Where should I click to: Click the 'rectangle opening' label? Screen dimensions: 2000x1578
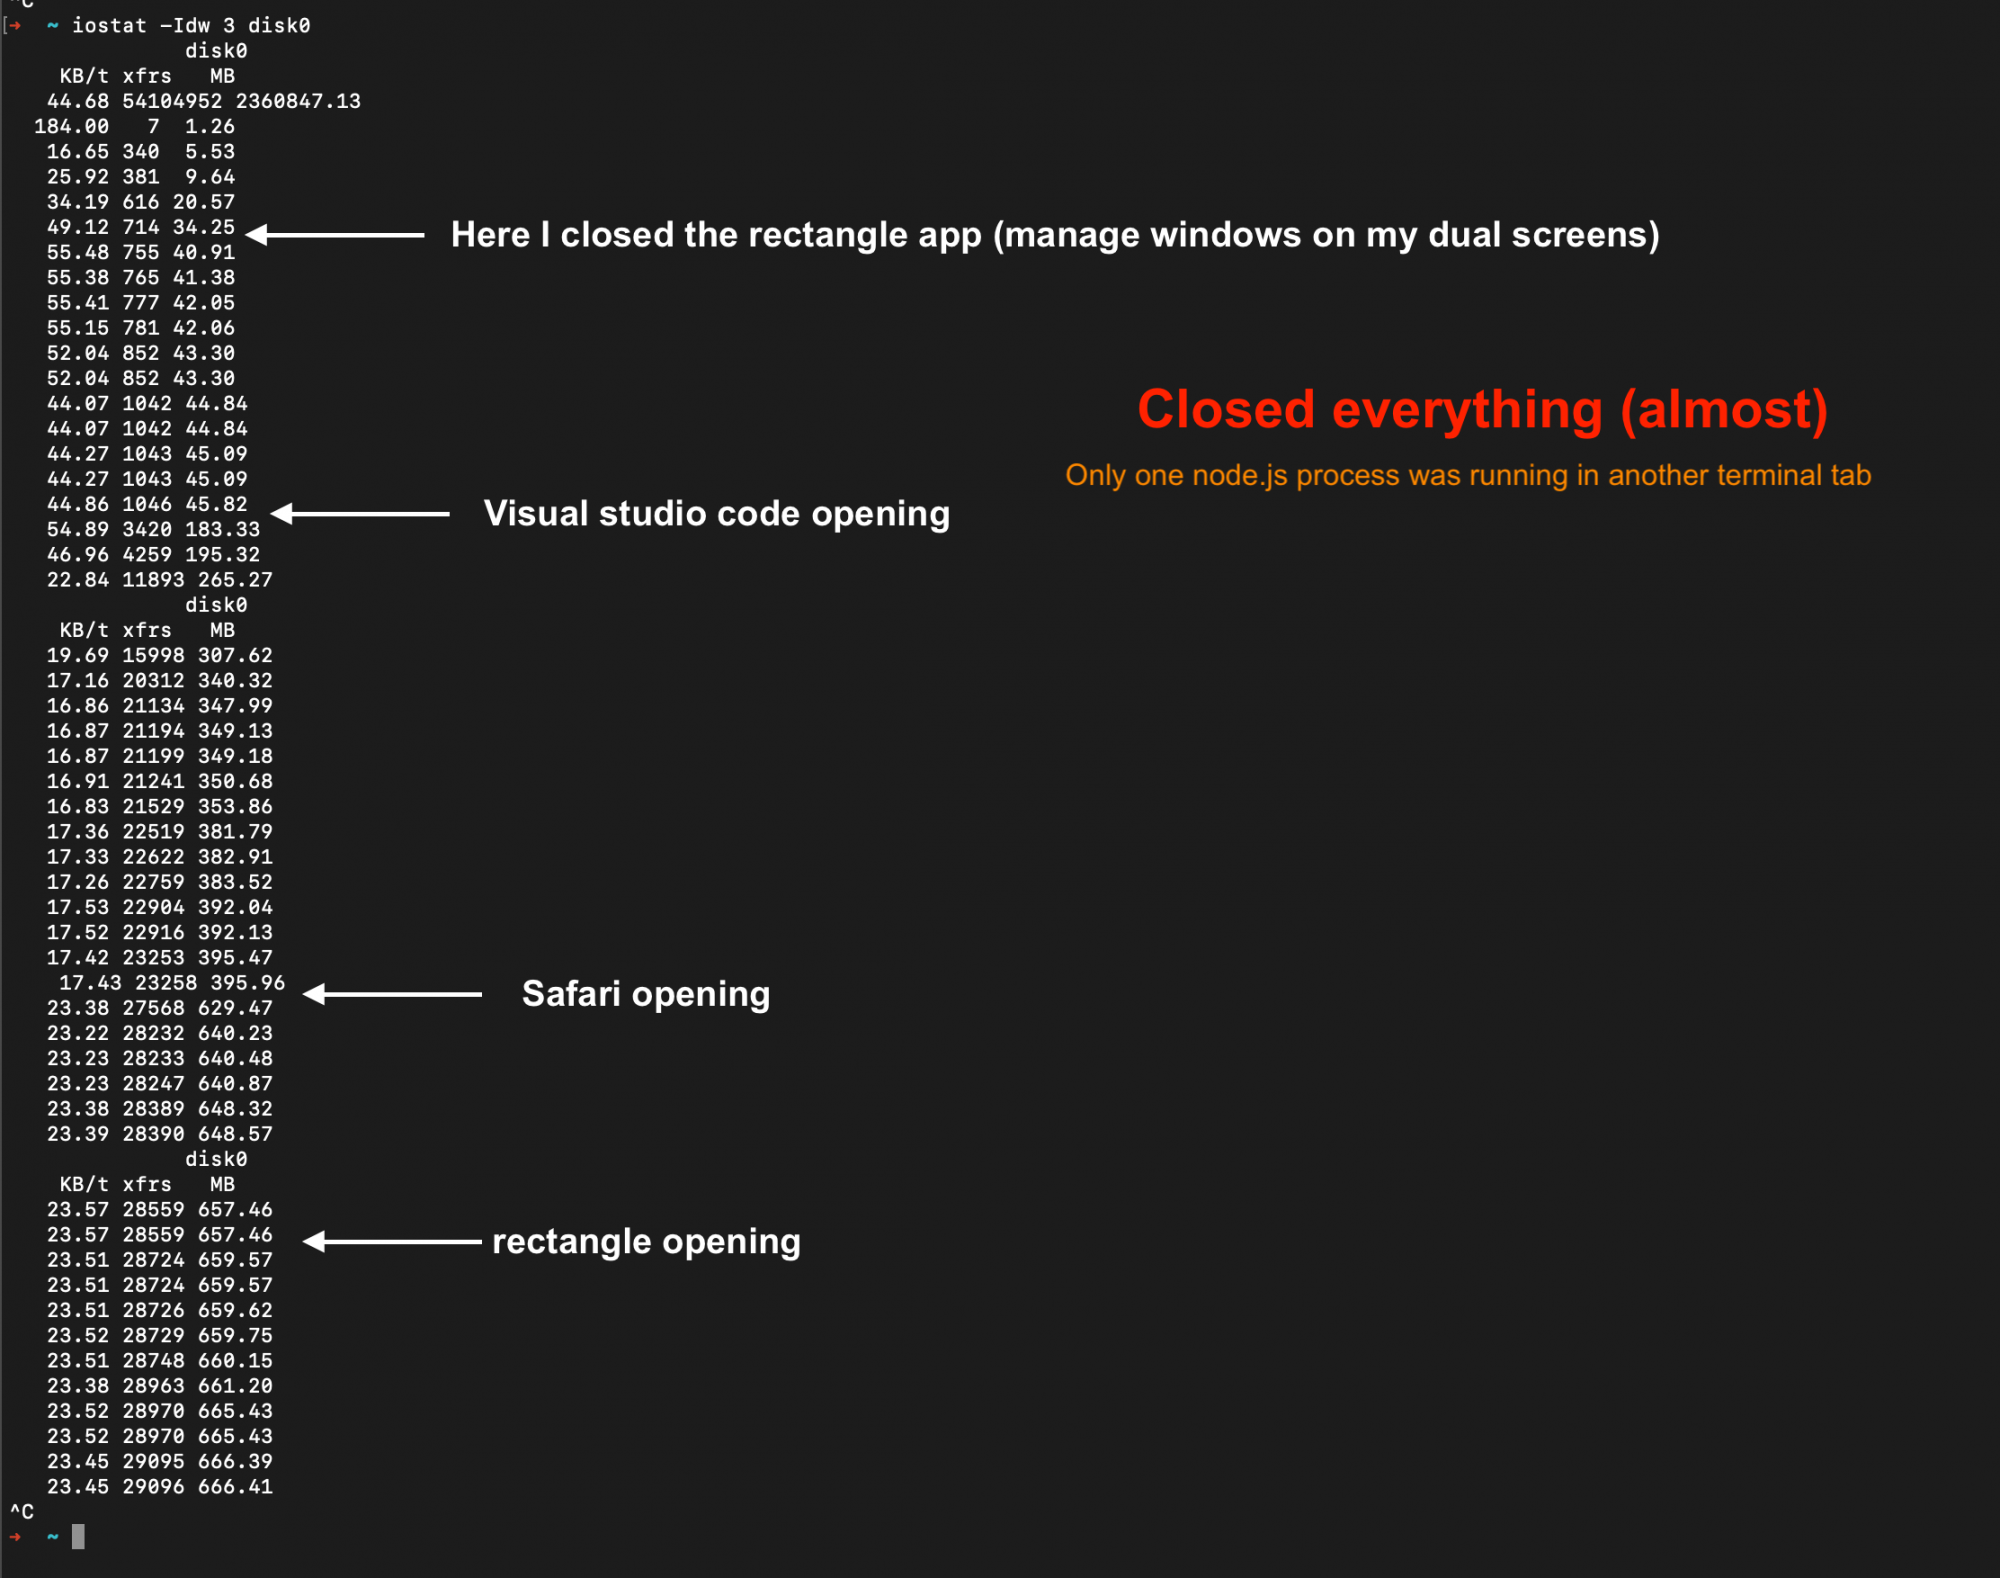[x=646, y=1242]
